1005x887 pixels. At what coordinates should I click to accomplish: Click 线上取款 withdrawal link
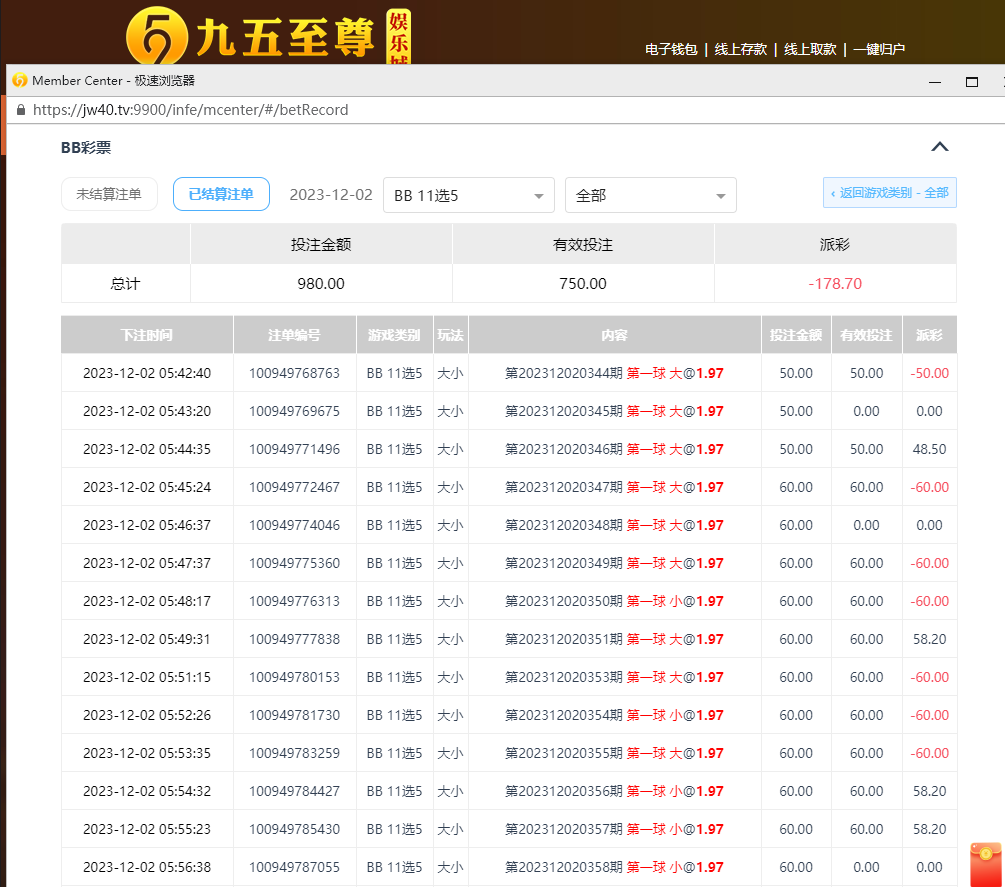tap(809, 49)
